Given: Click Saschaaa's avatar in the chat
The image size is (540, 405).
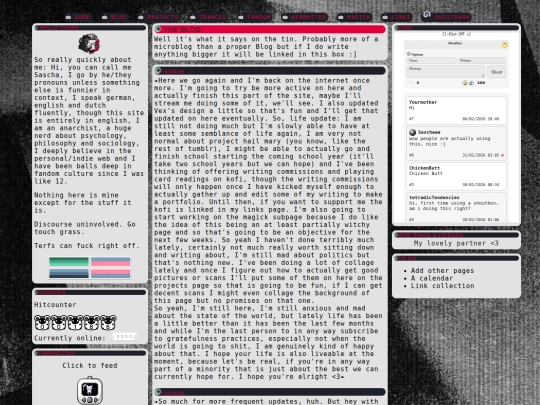Looking at the screenshot, I should click(412, 132).
